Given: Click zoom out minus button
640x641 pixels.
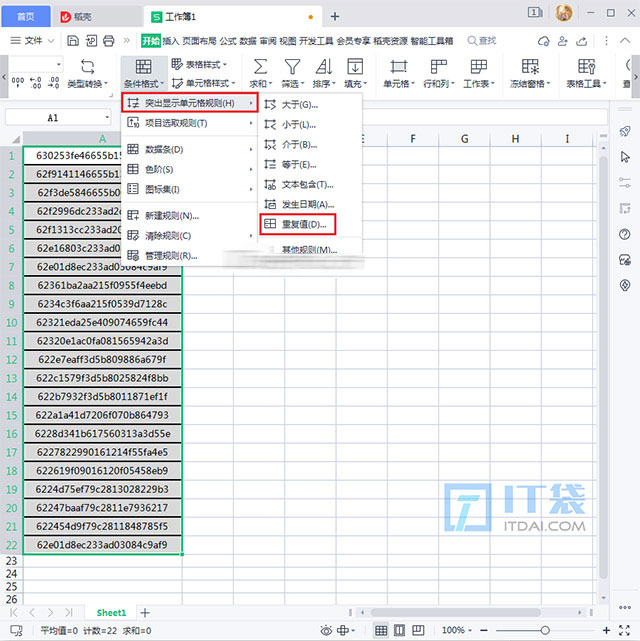Looking at the screenshot, I should tap(483, 630).
